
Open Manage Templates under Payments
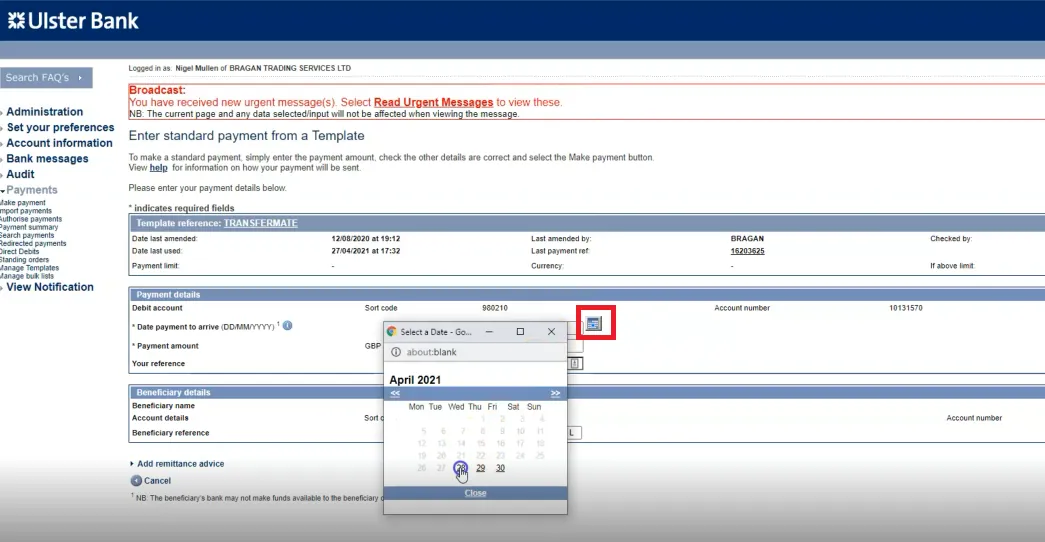coord(29,268)
